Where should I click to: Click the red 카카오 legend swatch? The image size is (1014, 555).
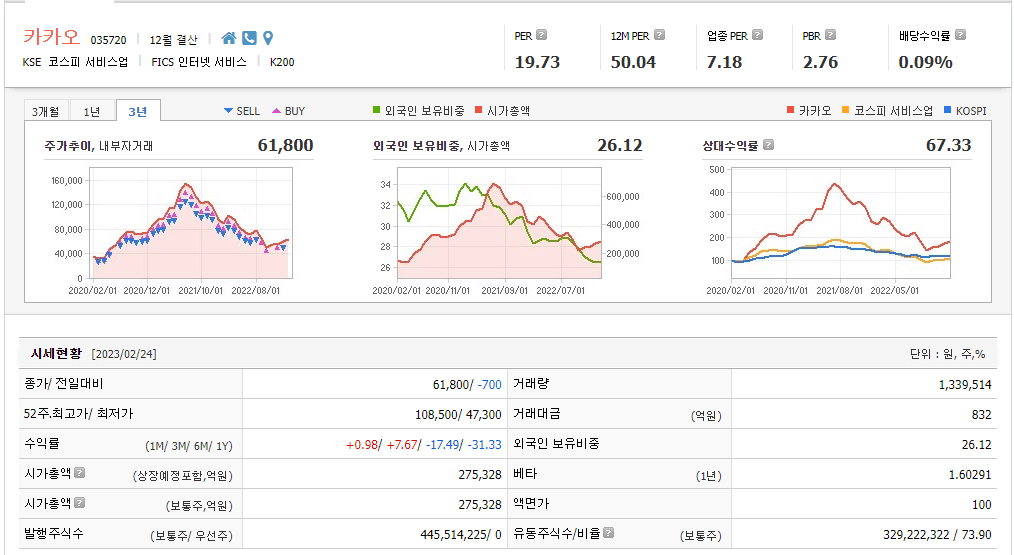790,110
